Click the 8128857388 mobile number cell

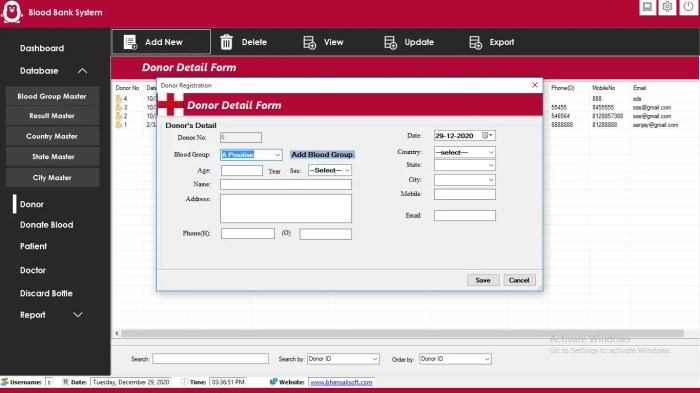click(x=608, y=116)
